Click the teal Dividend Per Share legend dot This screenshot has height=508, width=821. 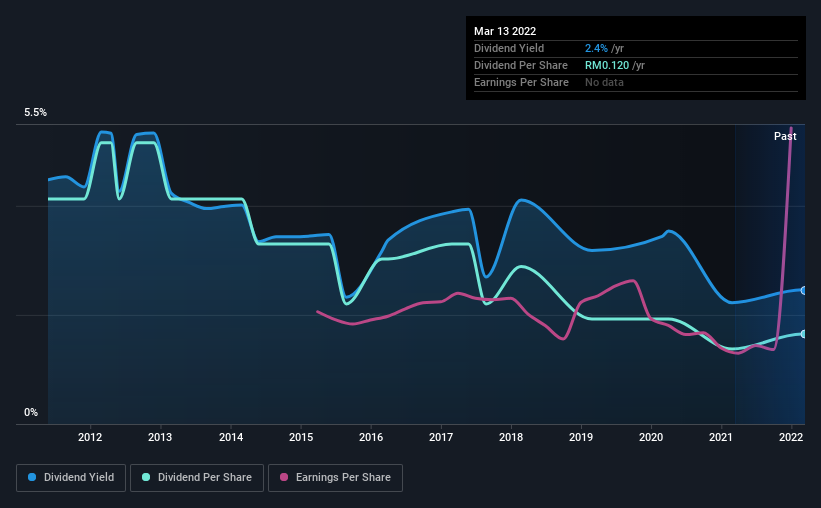(146, 477)
